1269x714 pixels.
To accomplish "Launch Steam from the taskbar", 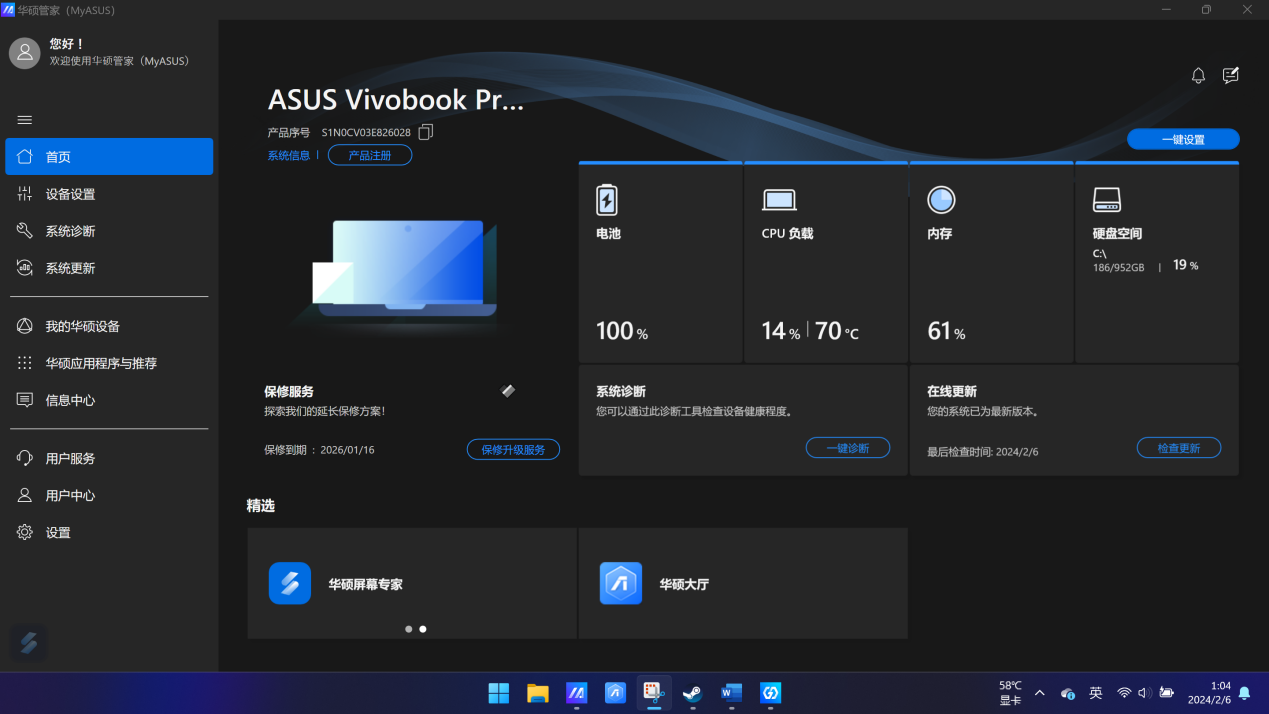I will coord(692,693).
